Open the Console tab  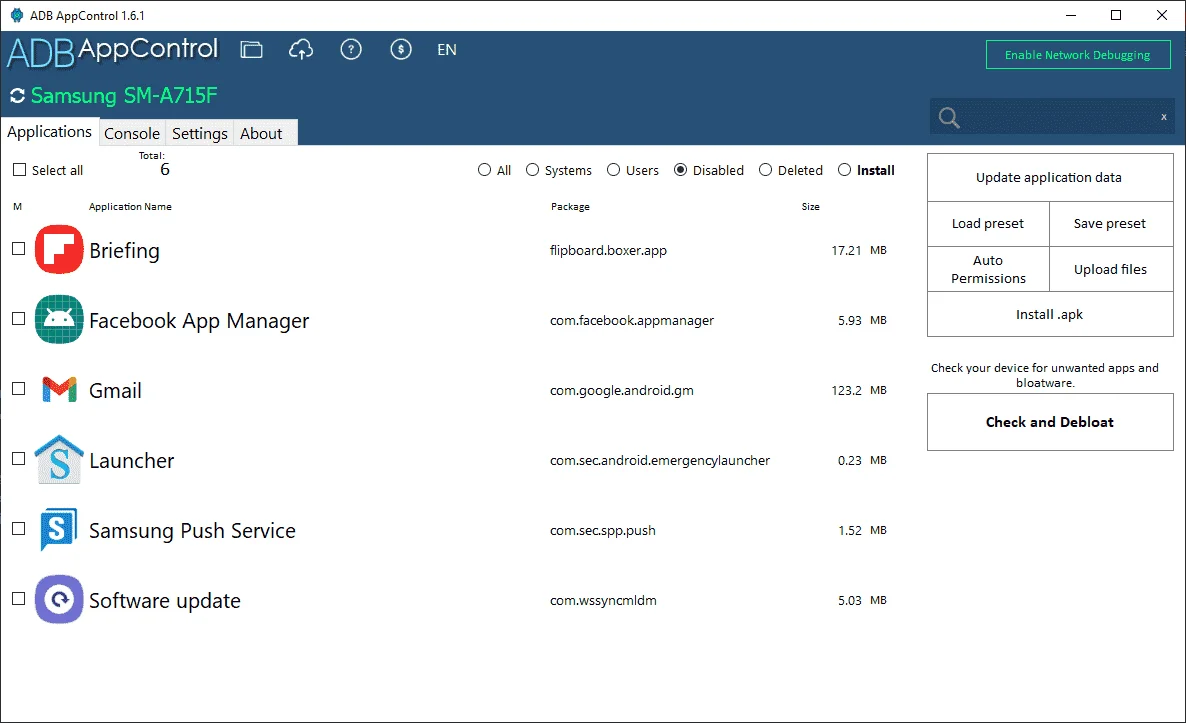pyautogui.click(x=132, y=133)
